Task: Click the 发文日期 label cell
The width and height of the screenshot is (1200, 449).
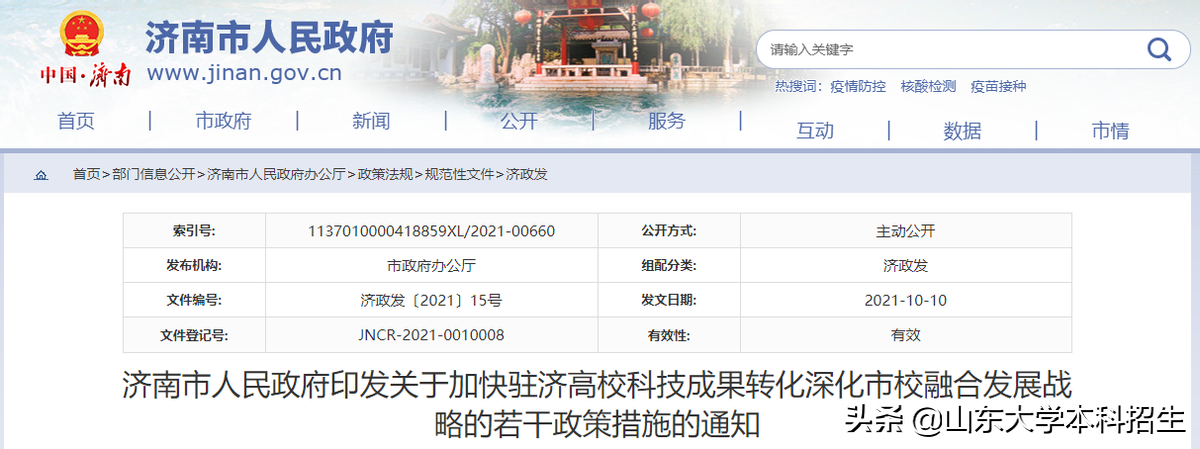Action: tap(669, 300)
